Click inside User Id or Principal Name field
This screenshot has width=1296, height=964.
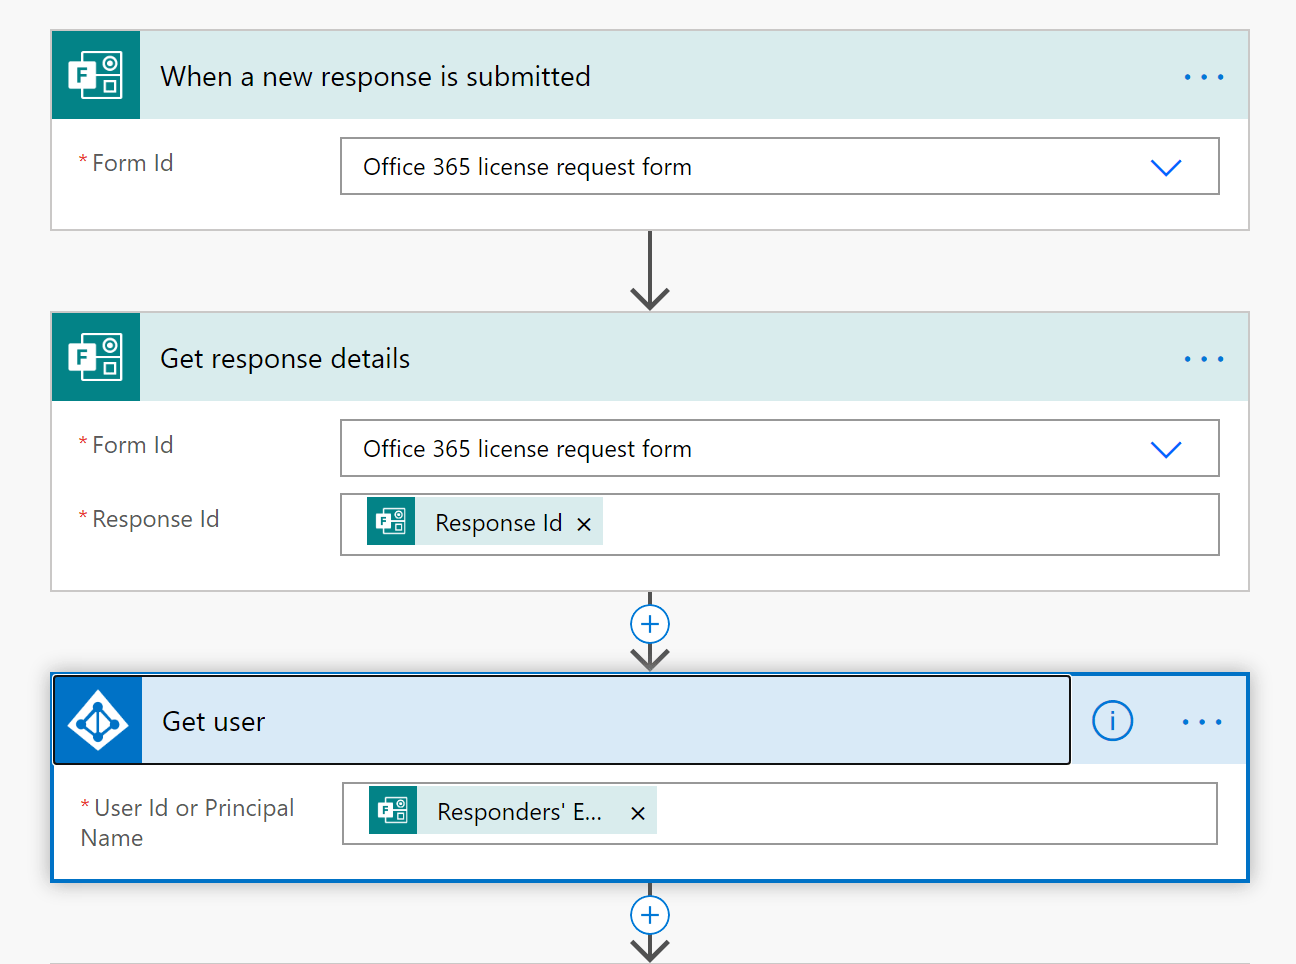pyautogui.click(x=935, y=814)
